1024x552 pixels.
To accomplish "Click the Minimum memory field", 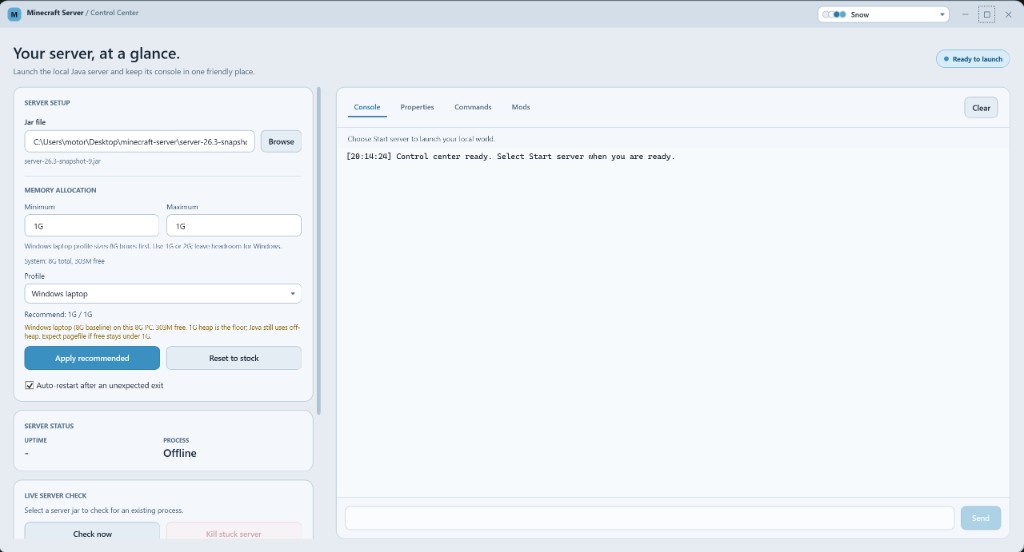I will (x=91, y=225).
